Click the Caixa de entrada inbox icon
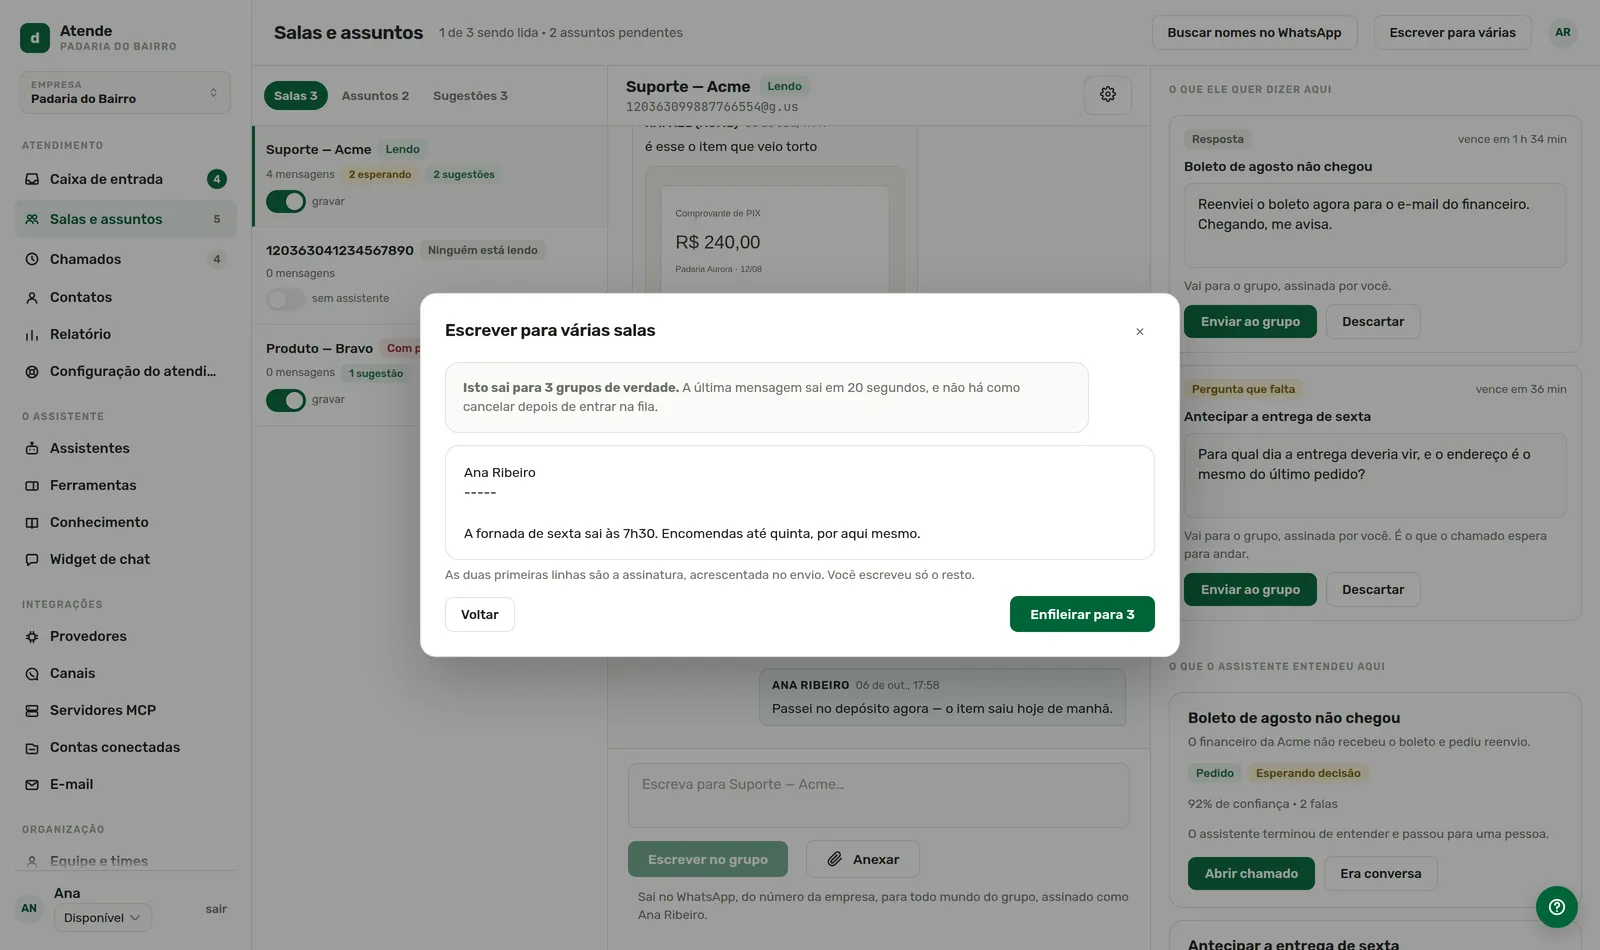 (32, 179)
